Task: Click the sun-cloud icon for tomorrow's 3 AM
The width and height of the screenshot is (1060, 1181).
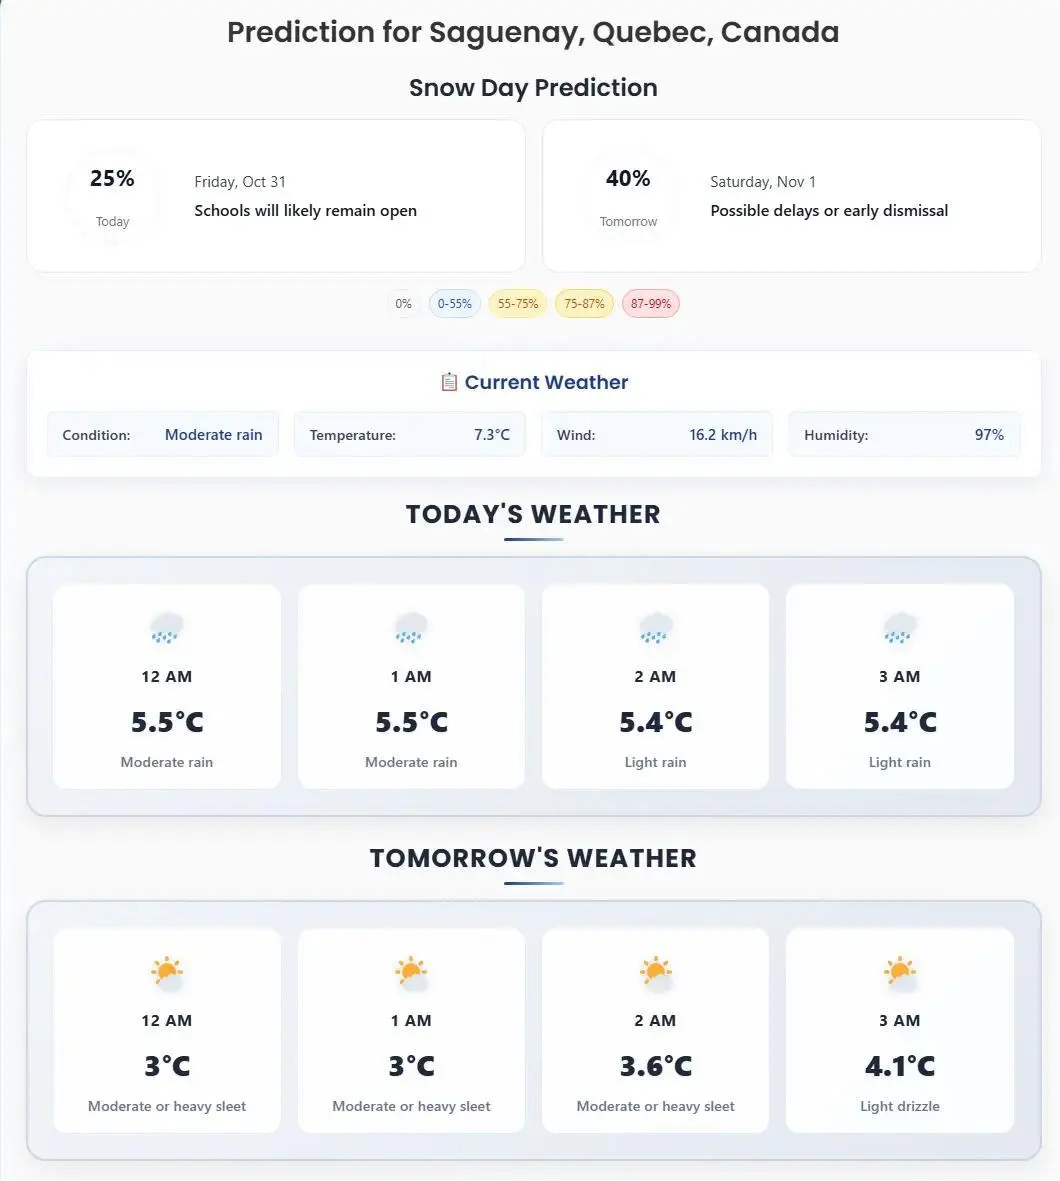Action: [900, 973]
